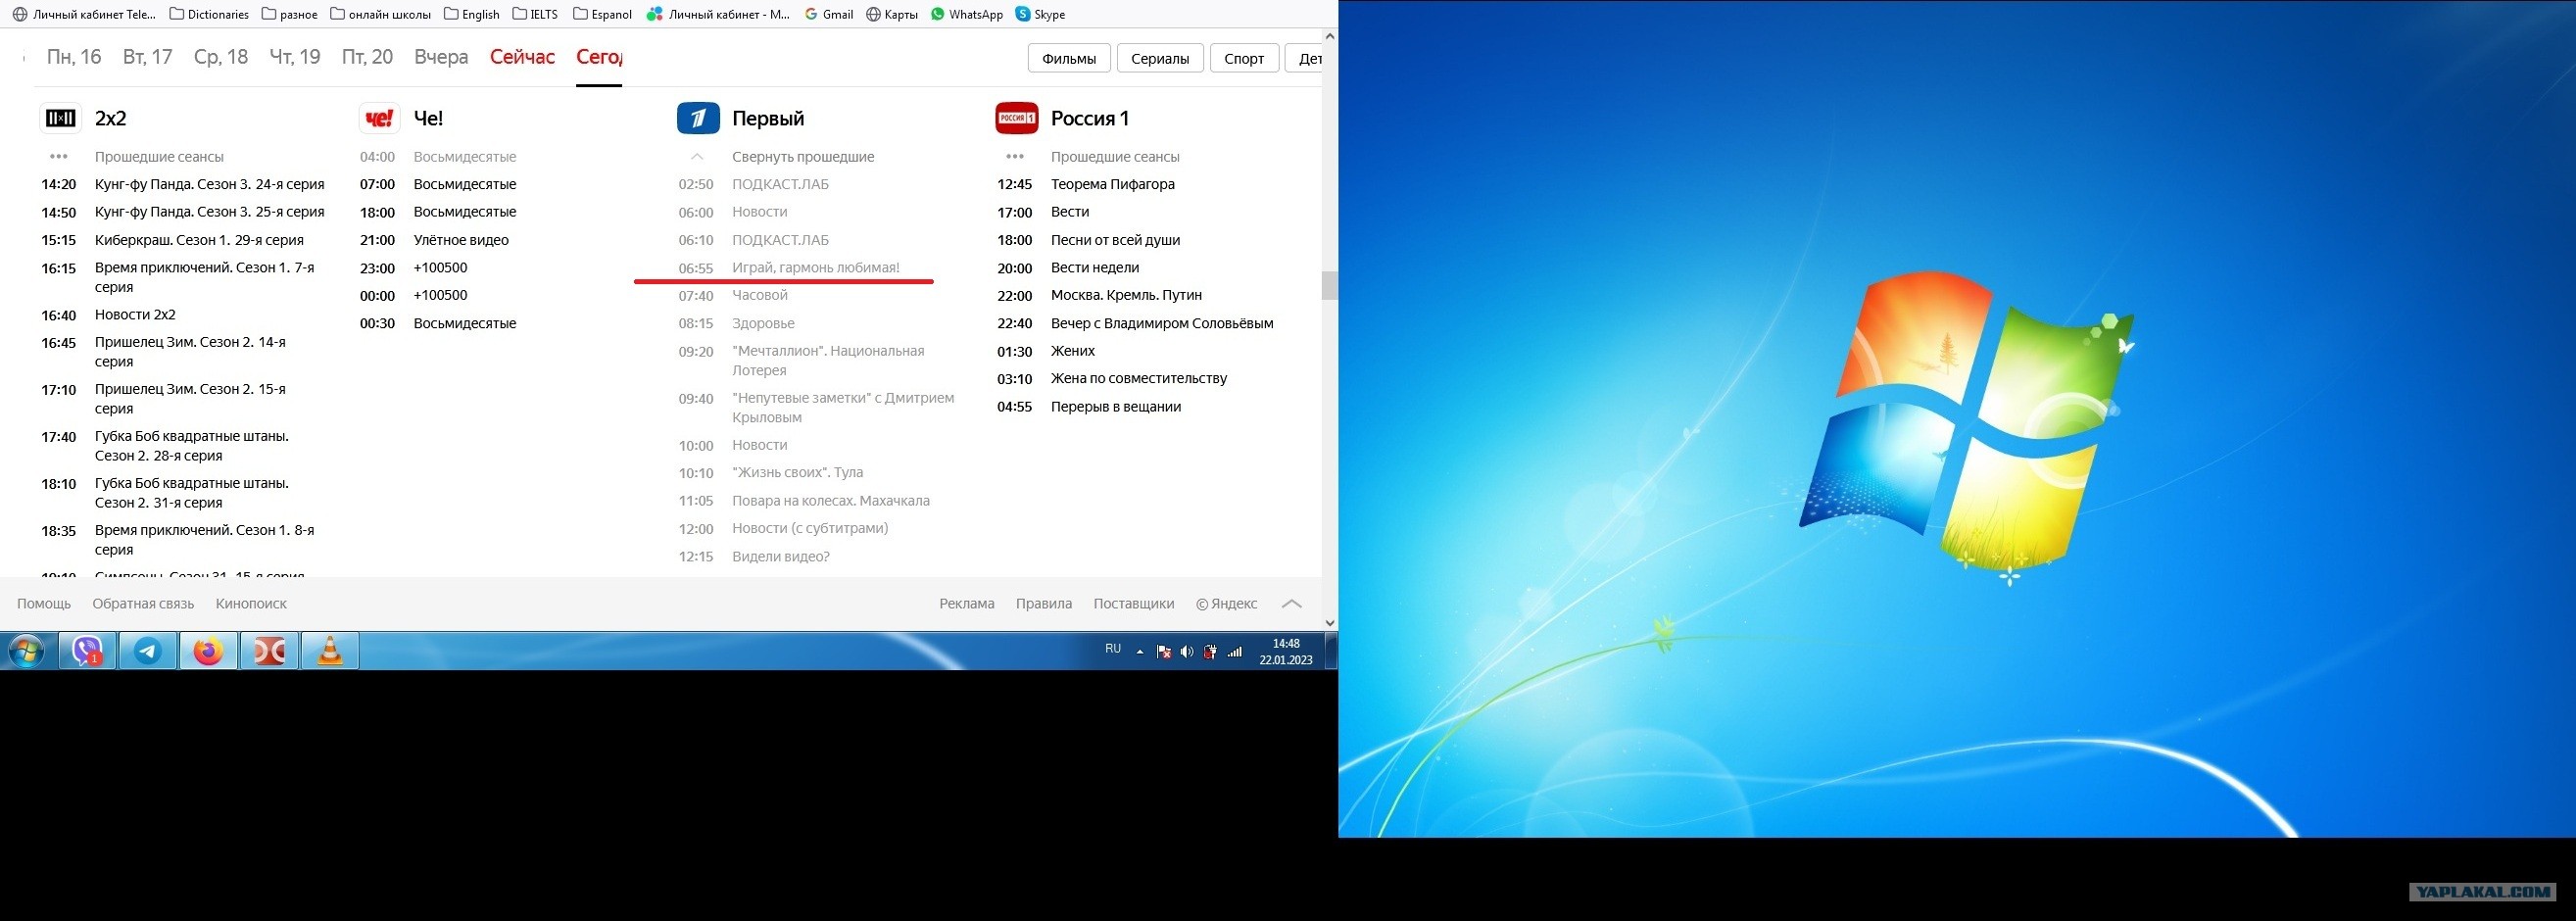Open Новости 2x2 program at 16:40

tap(135, 315)
